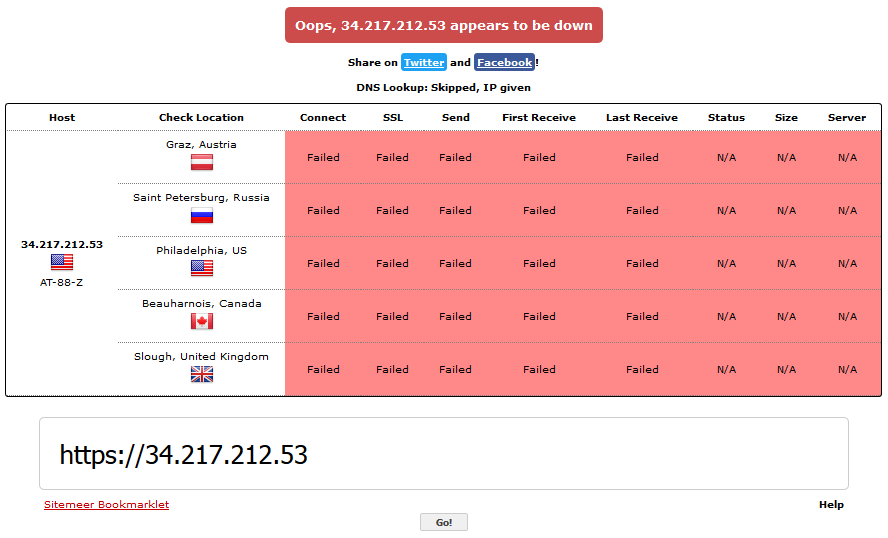Click SSL Failed cell in Philadelphia row
The width and height of the screenshot is (888, 538).
(392, 263)
